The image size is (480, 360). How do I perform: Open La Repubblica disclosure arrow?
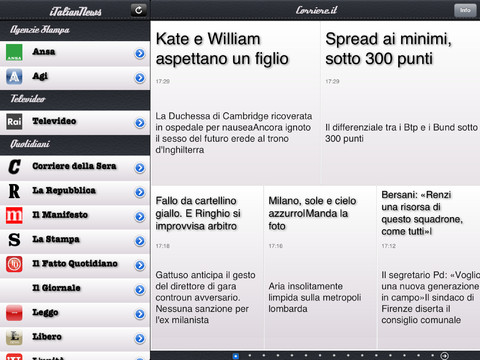[x=140, y=192]
